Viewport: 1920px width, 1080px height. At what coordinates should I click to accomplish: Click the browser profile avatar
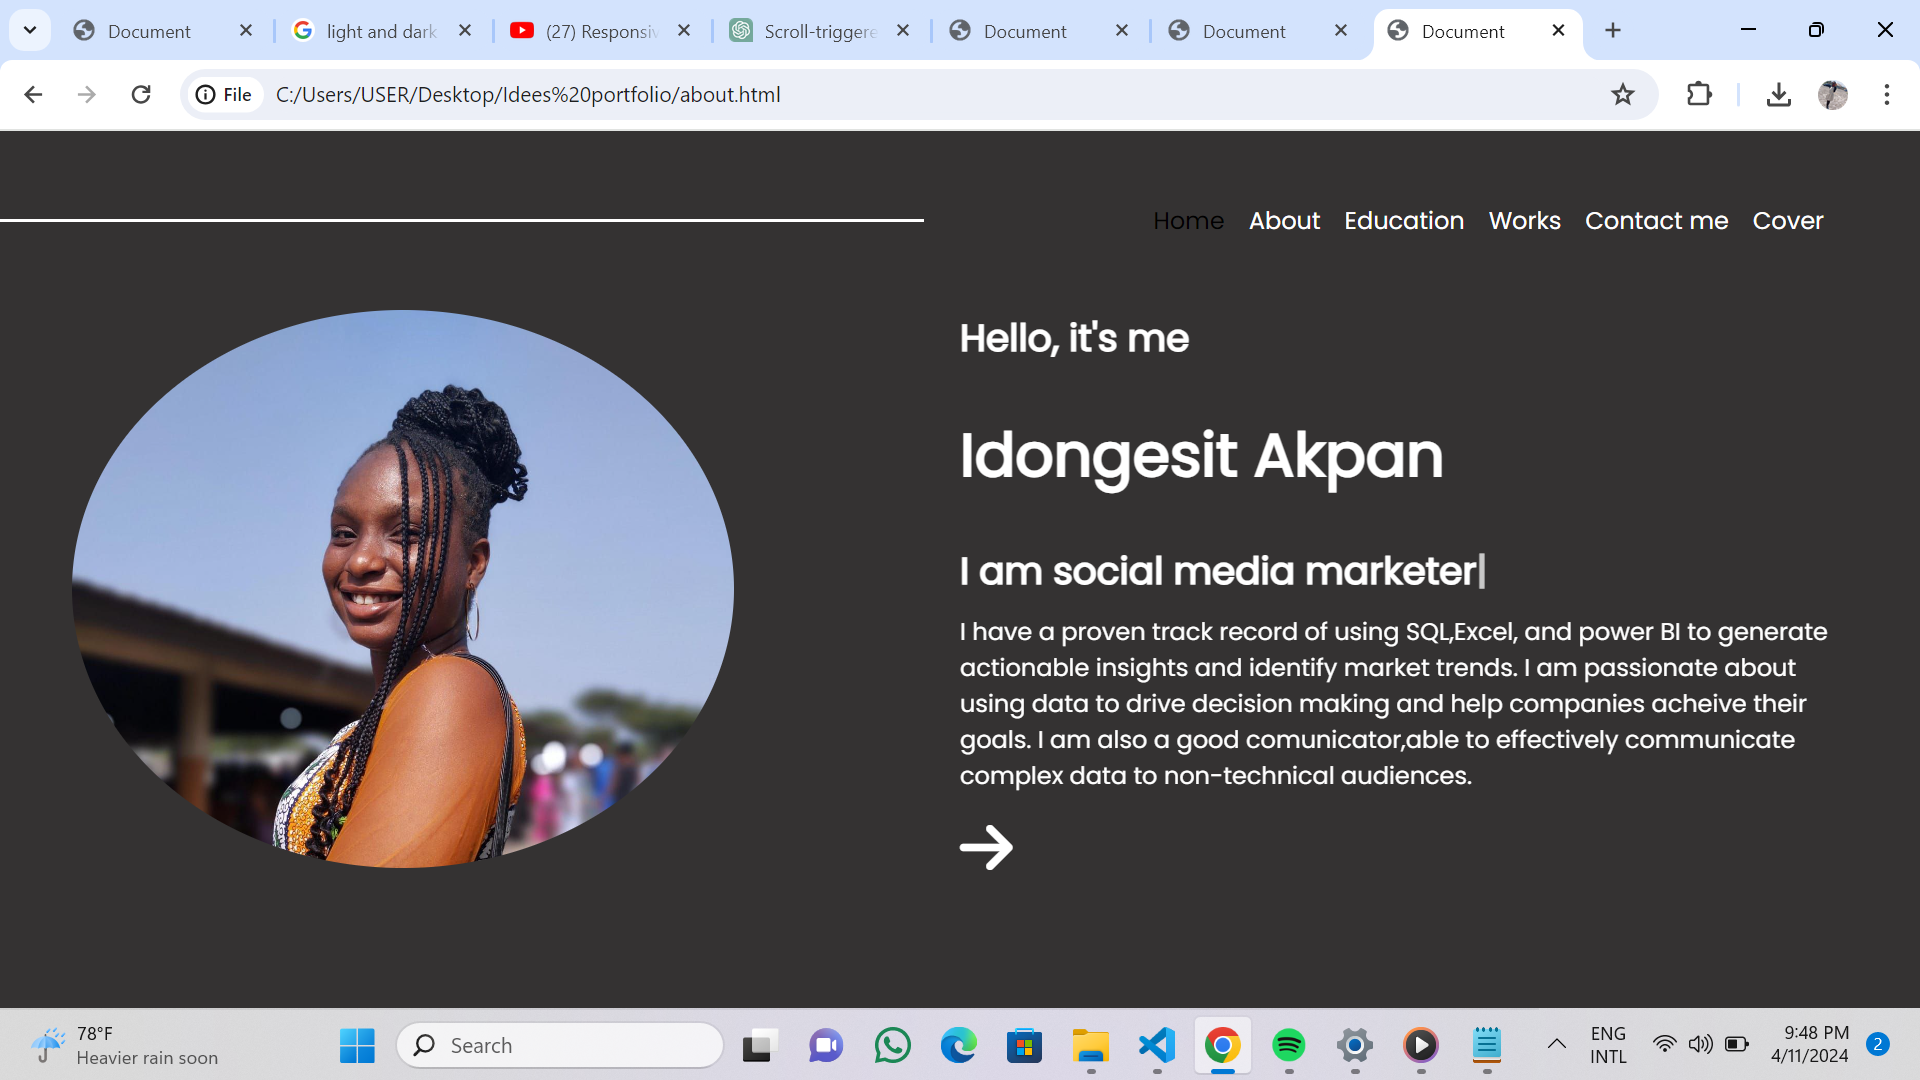[1833, 94]
